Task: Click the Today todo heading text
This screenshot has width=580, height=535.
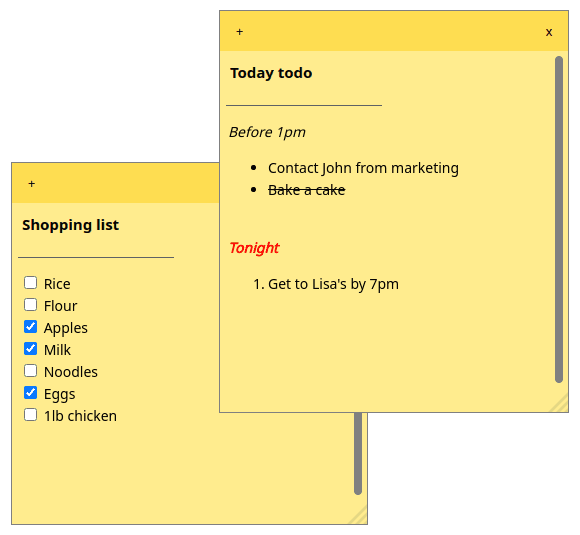Action: [x=271, y=73]
